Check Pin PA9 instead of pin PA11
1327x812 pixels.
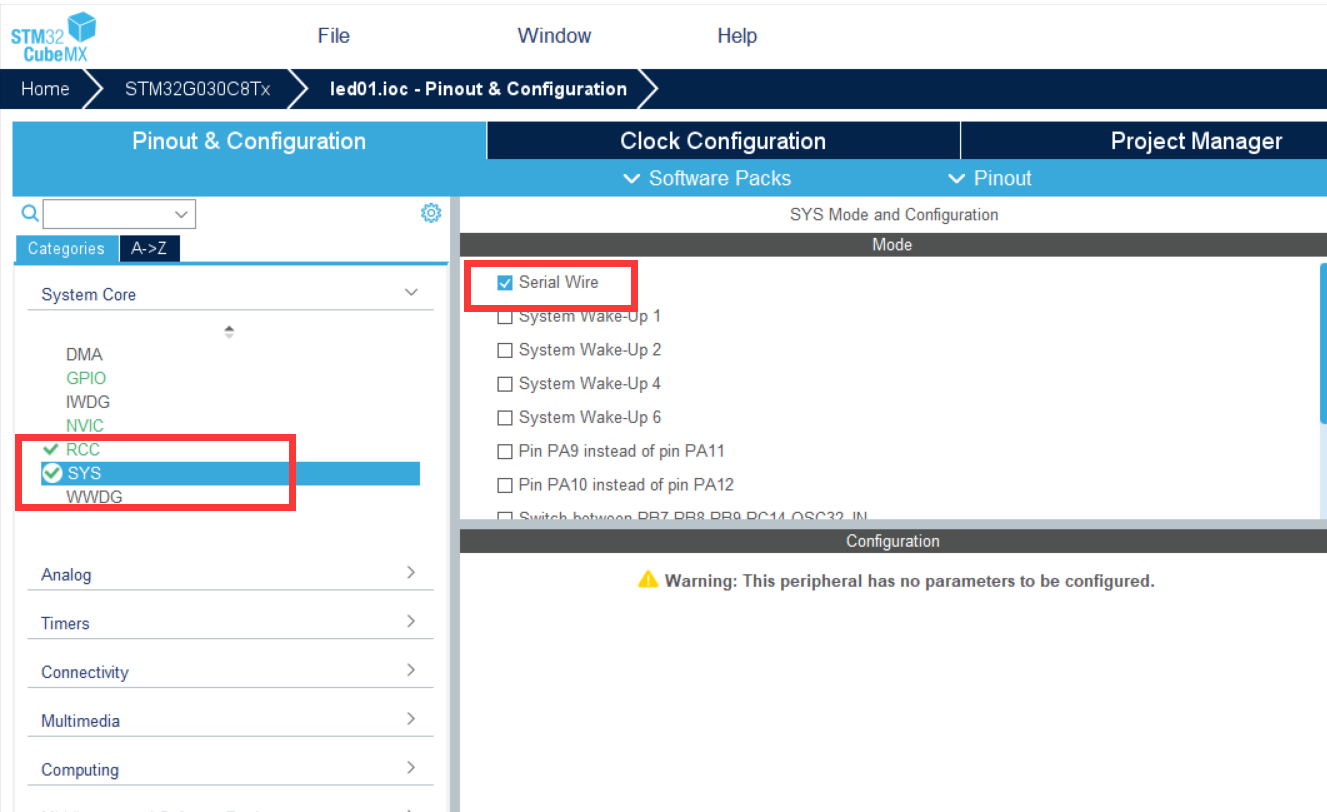tap(505, 452)
